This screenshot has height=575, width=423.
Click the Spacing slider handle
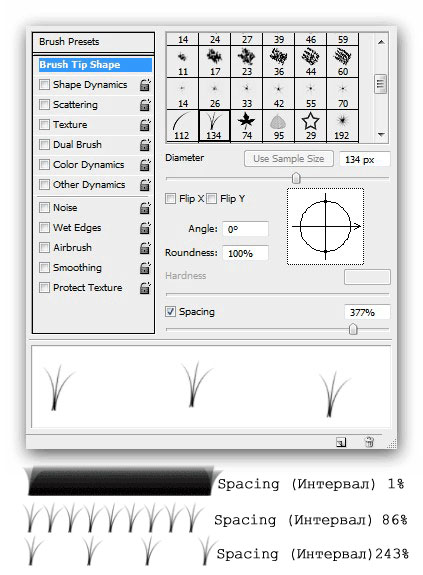(x=353, y=329)
